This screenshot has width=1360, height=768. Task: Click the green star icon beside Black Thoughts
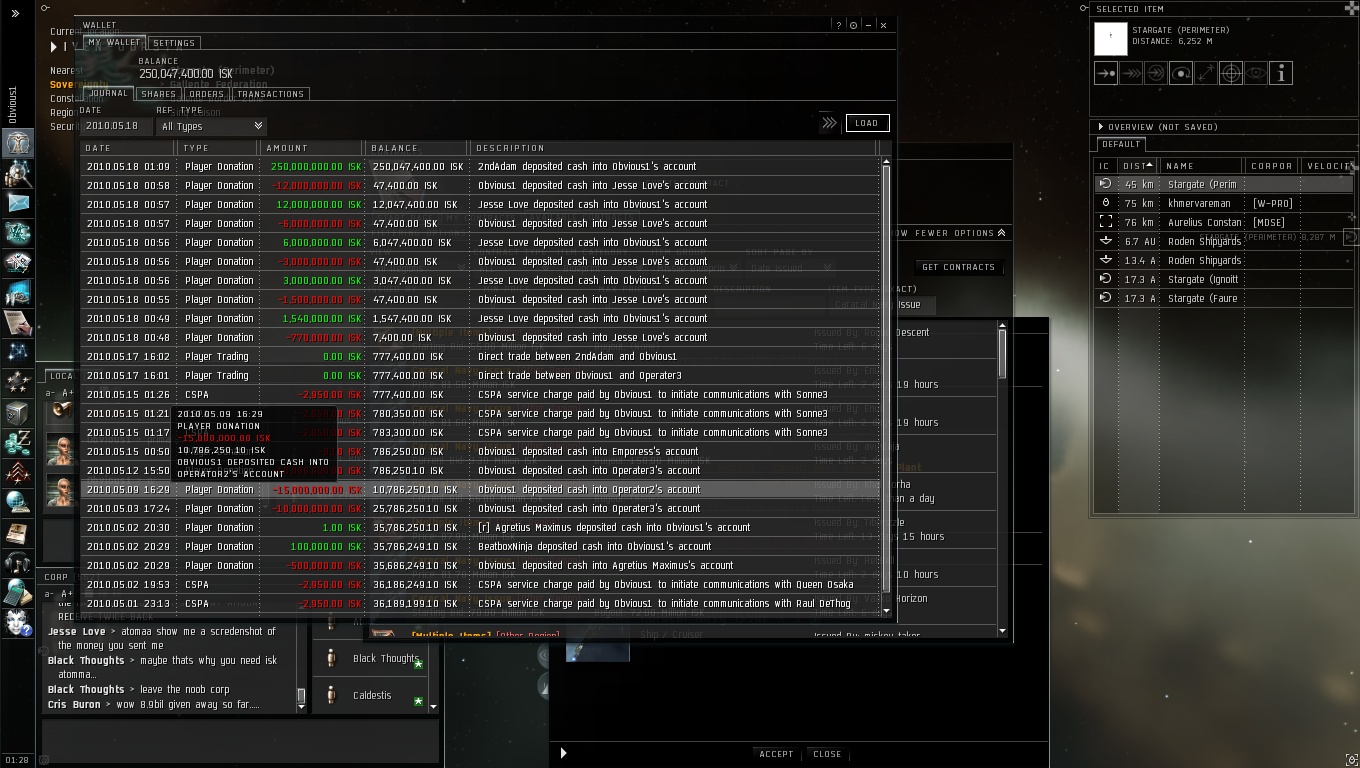419,664
